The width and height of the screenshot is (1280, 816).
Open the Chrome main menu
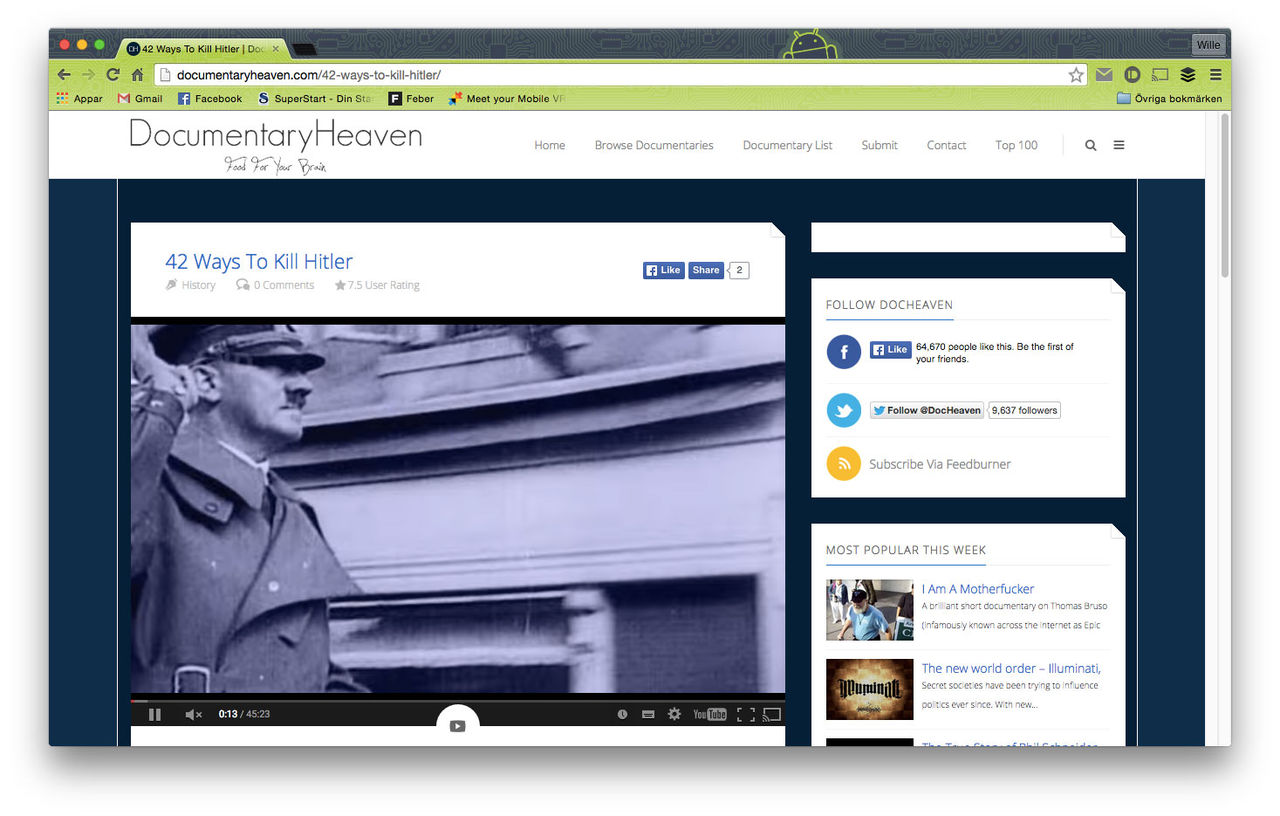point(1215,74)
